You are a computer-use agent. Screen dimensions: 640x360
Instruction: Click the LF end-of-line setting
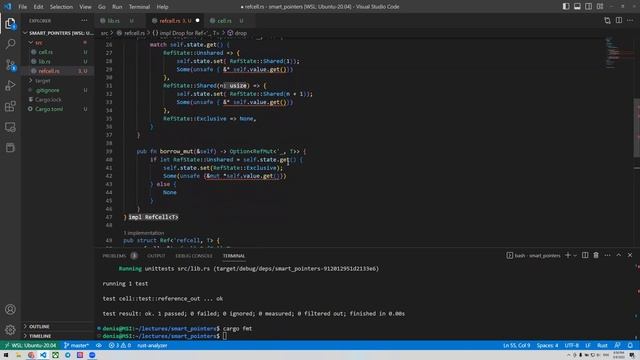(x=588, y=345)
